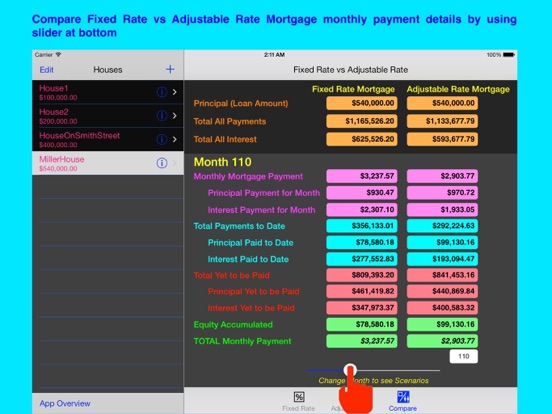Click the month number field showing 110
This screenshot has height=414, width=552.
pos(464,356)
